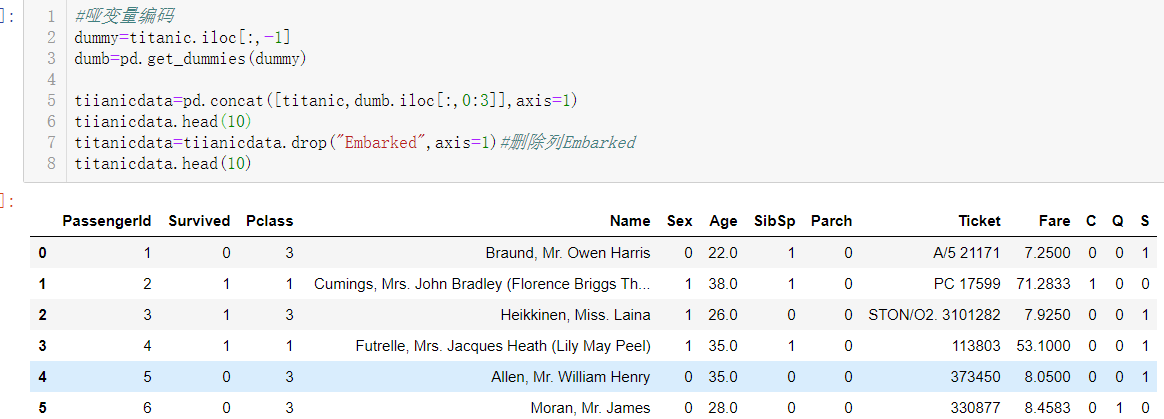The height and width of the screenshot is (419, 1164).
Task: Select the Ticket column header
Action: 978,221
